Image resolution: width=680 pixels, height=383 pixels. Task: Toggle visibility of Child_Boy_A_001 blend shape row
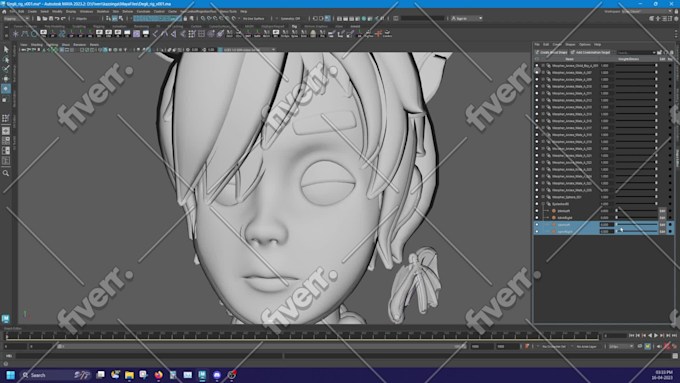[537, 66]
